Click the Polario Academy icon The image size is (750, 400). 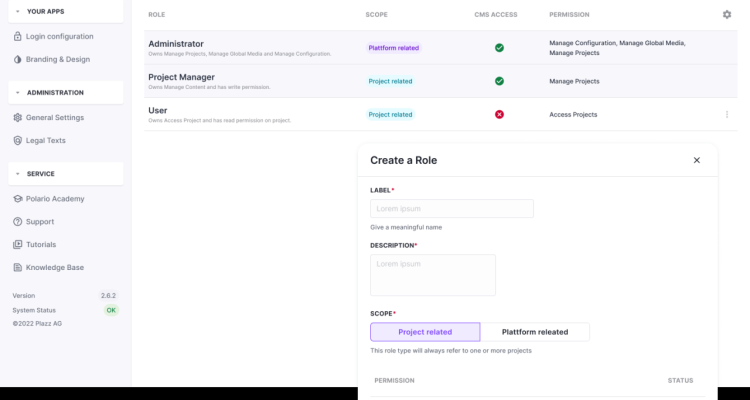click(x=17, y=199)
